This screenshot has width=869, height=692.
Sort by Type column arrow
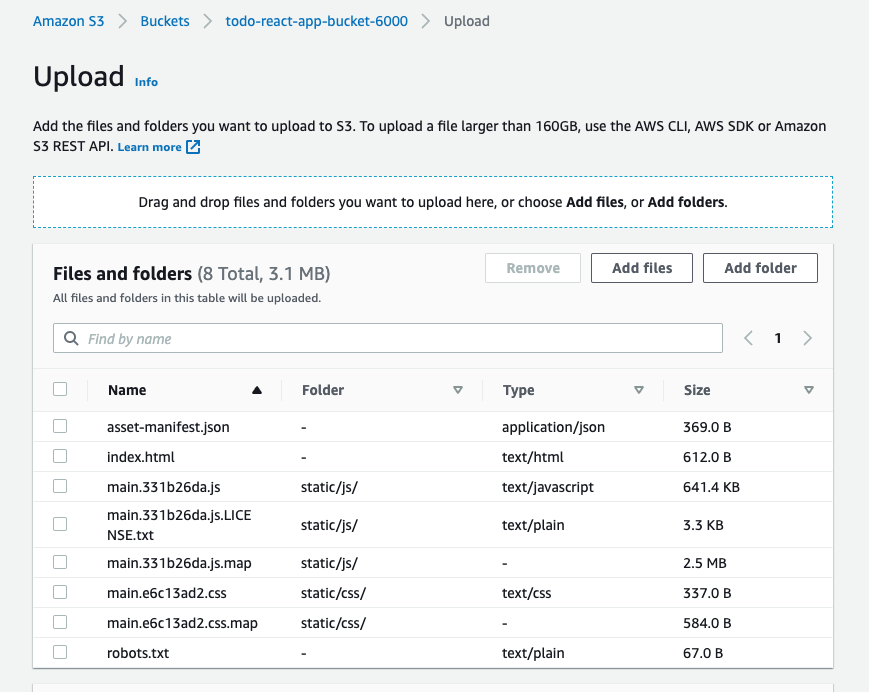(x=638, y=390)
